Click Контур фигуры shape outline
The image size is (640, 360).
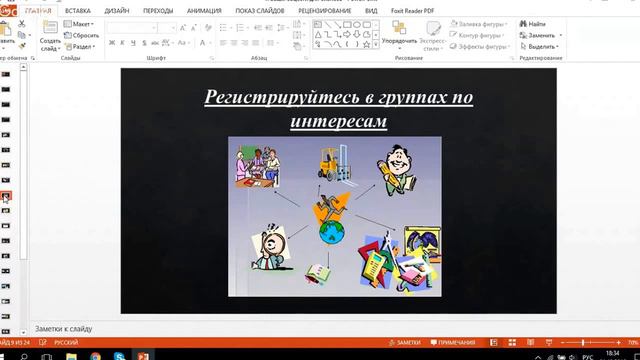tap(477, 36)
